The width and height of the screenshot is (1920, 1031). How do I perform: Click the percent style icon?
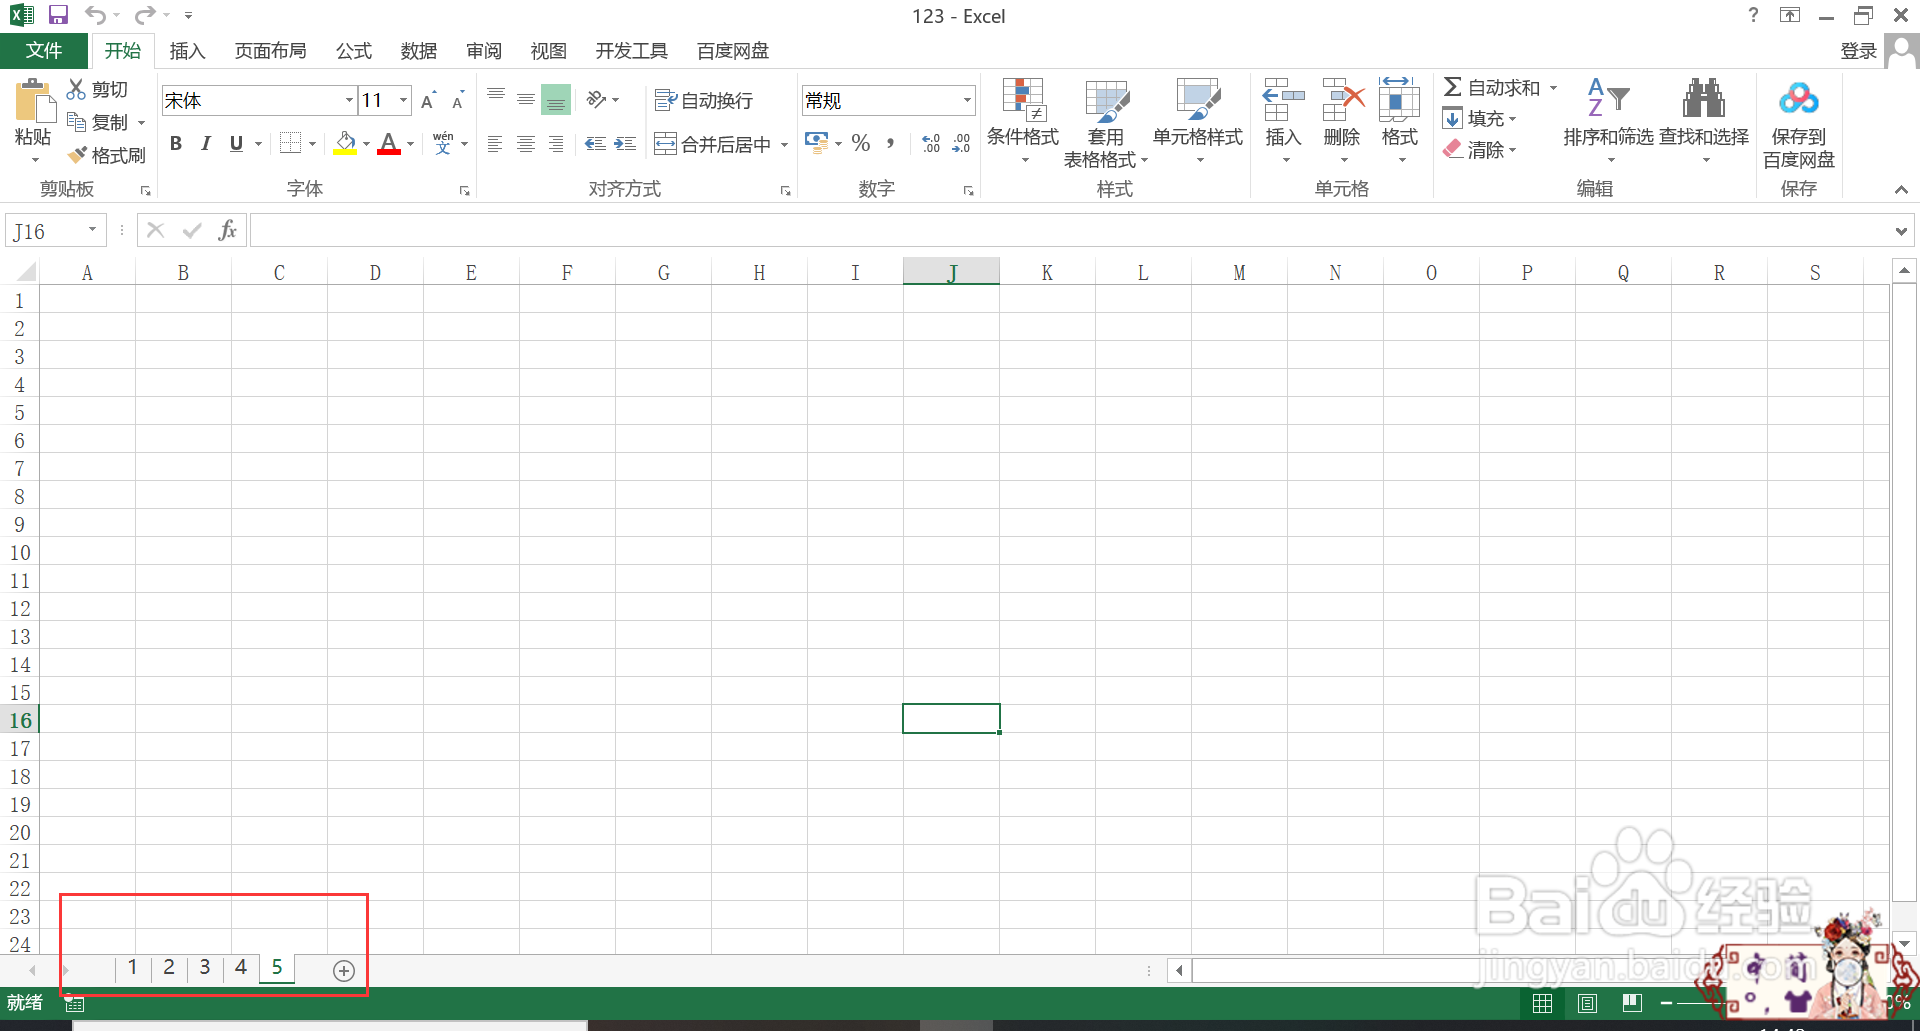pyautogui.click(x=860, y=143)
